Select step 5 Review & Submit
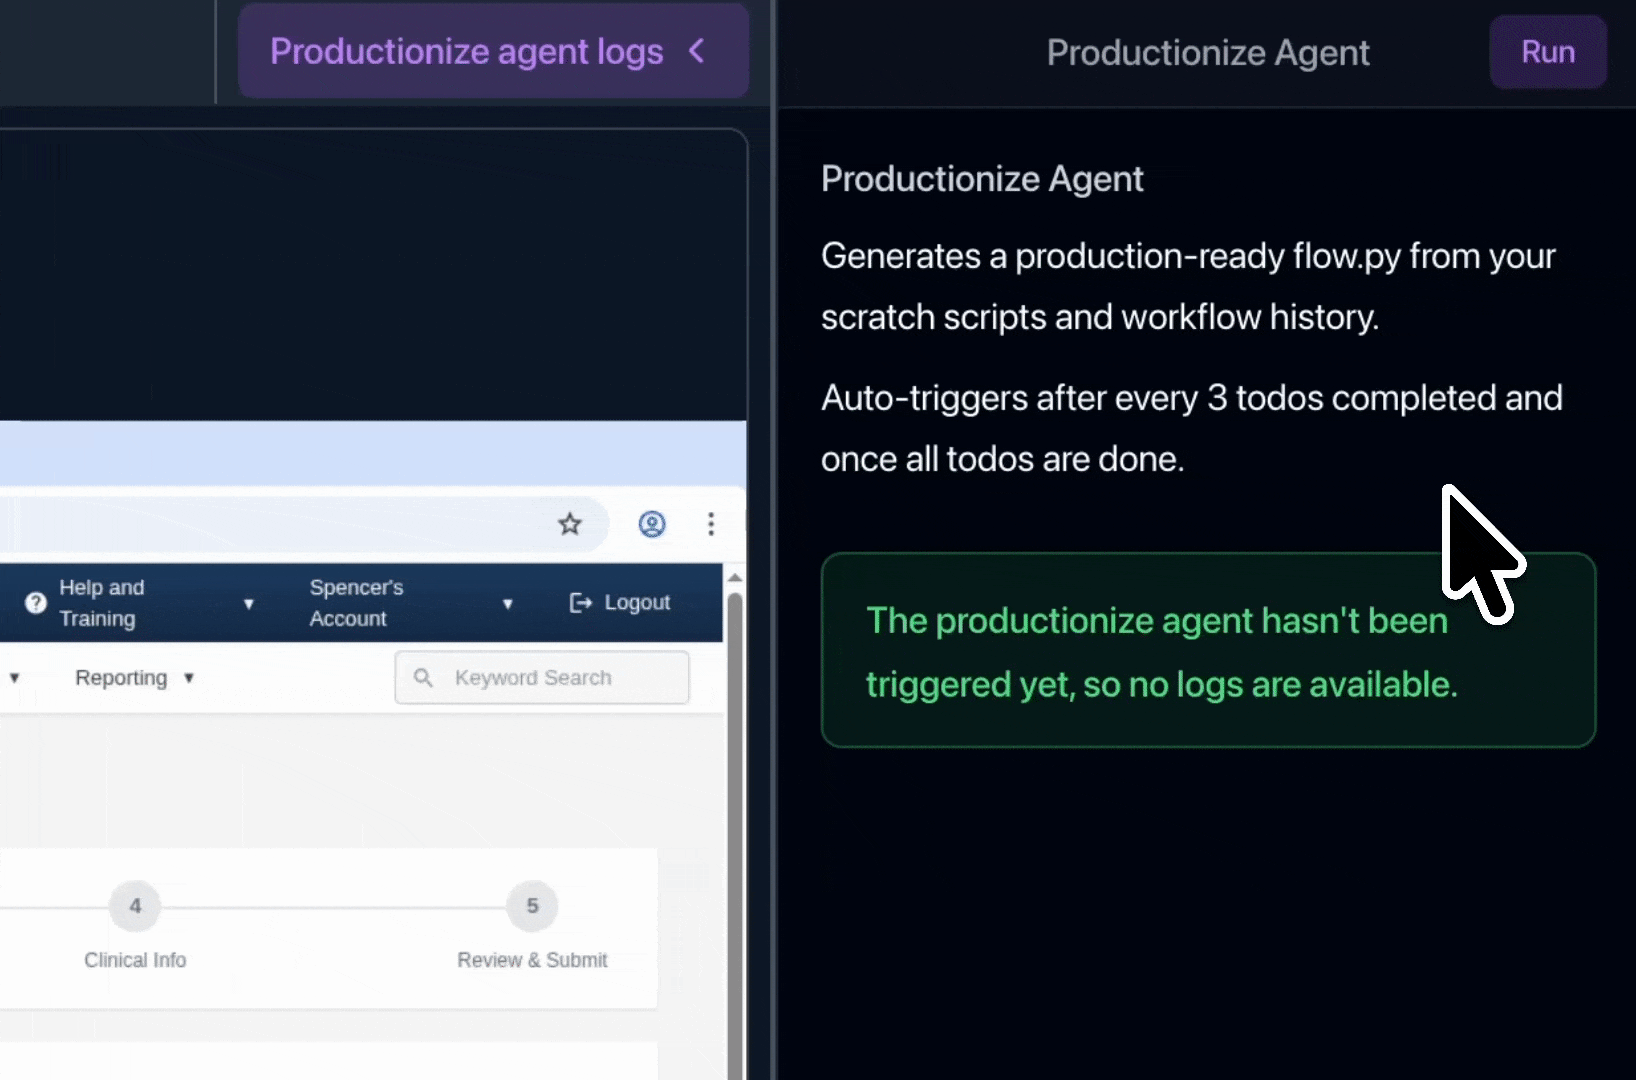Image resolution: width=1636 pixels, height=1080 pixels. point(531,906)
